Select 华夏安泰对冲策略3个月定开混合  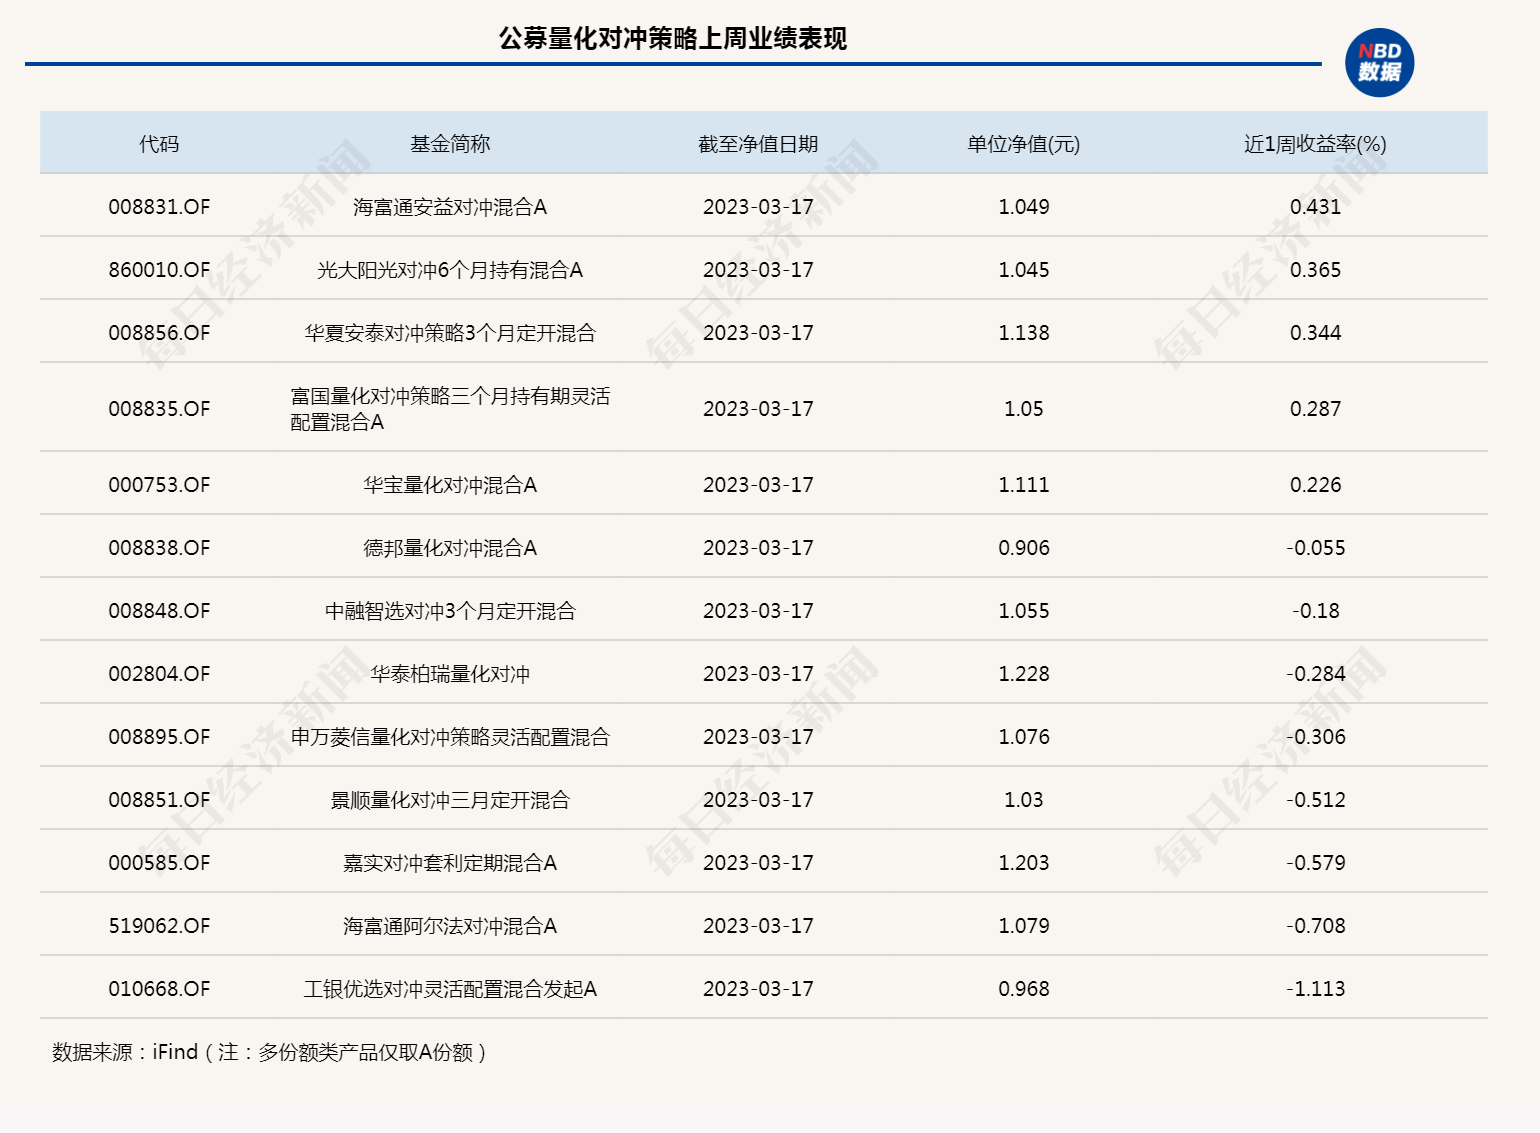[x=446, y=332]
